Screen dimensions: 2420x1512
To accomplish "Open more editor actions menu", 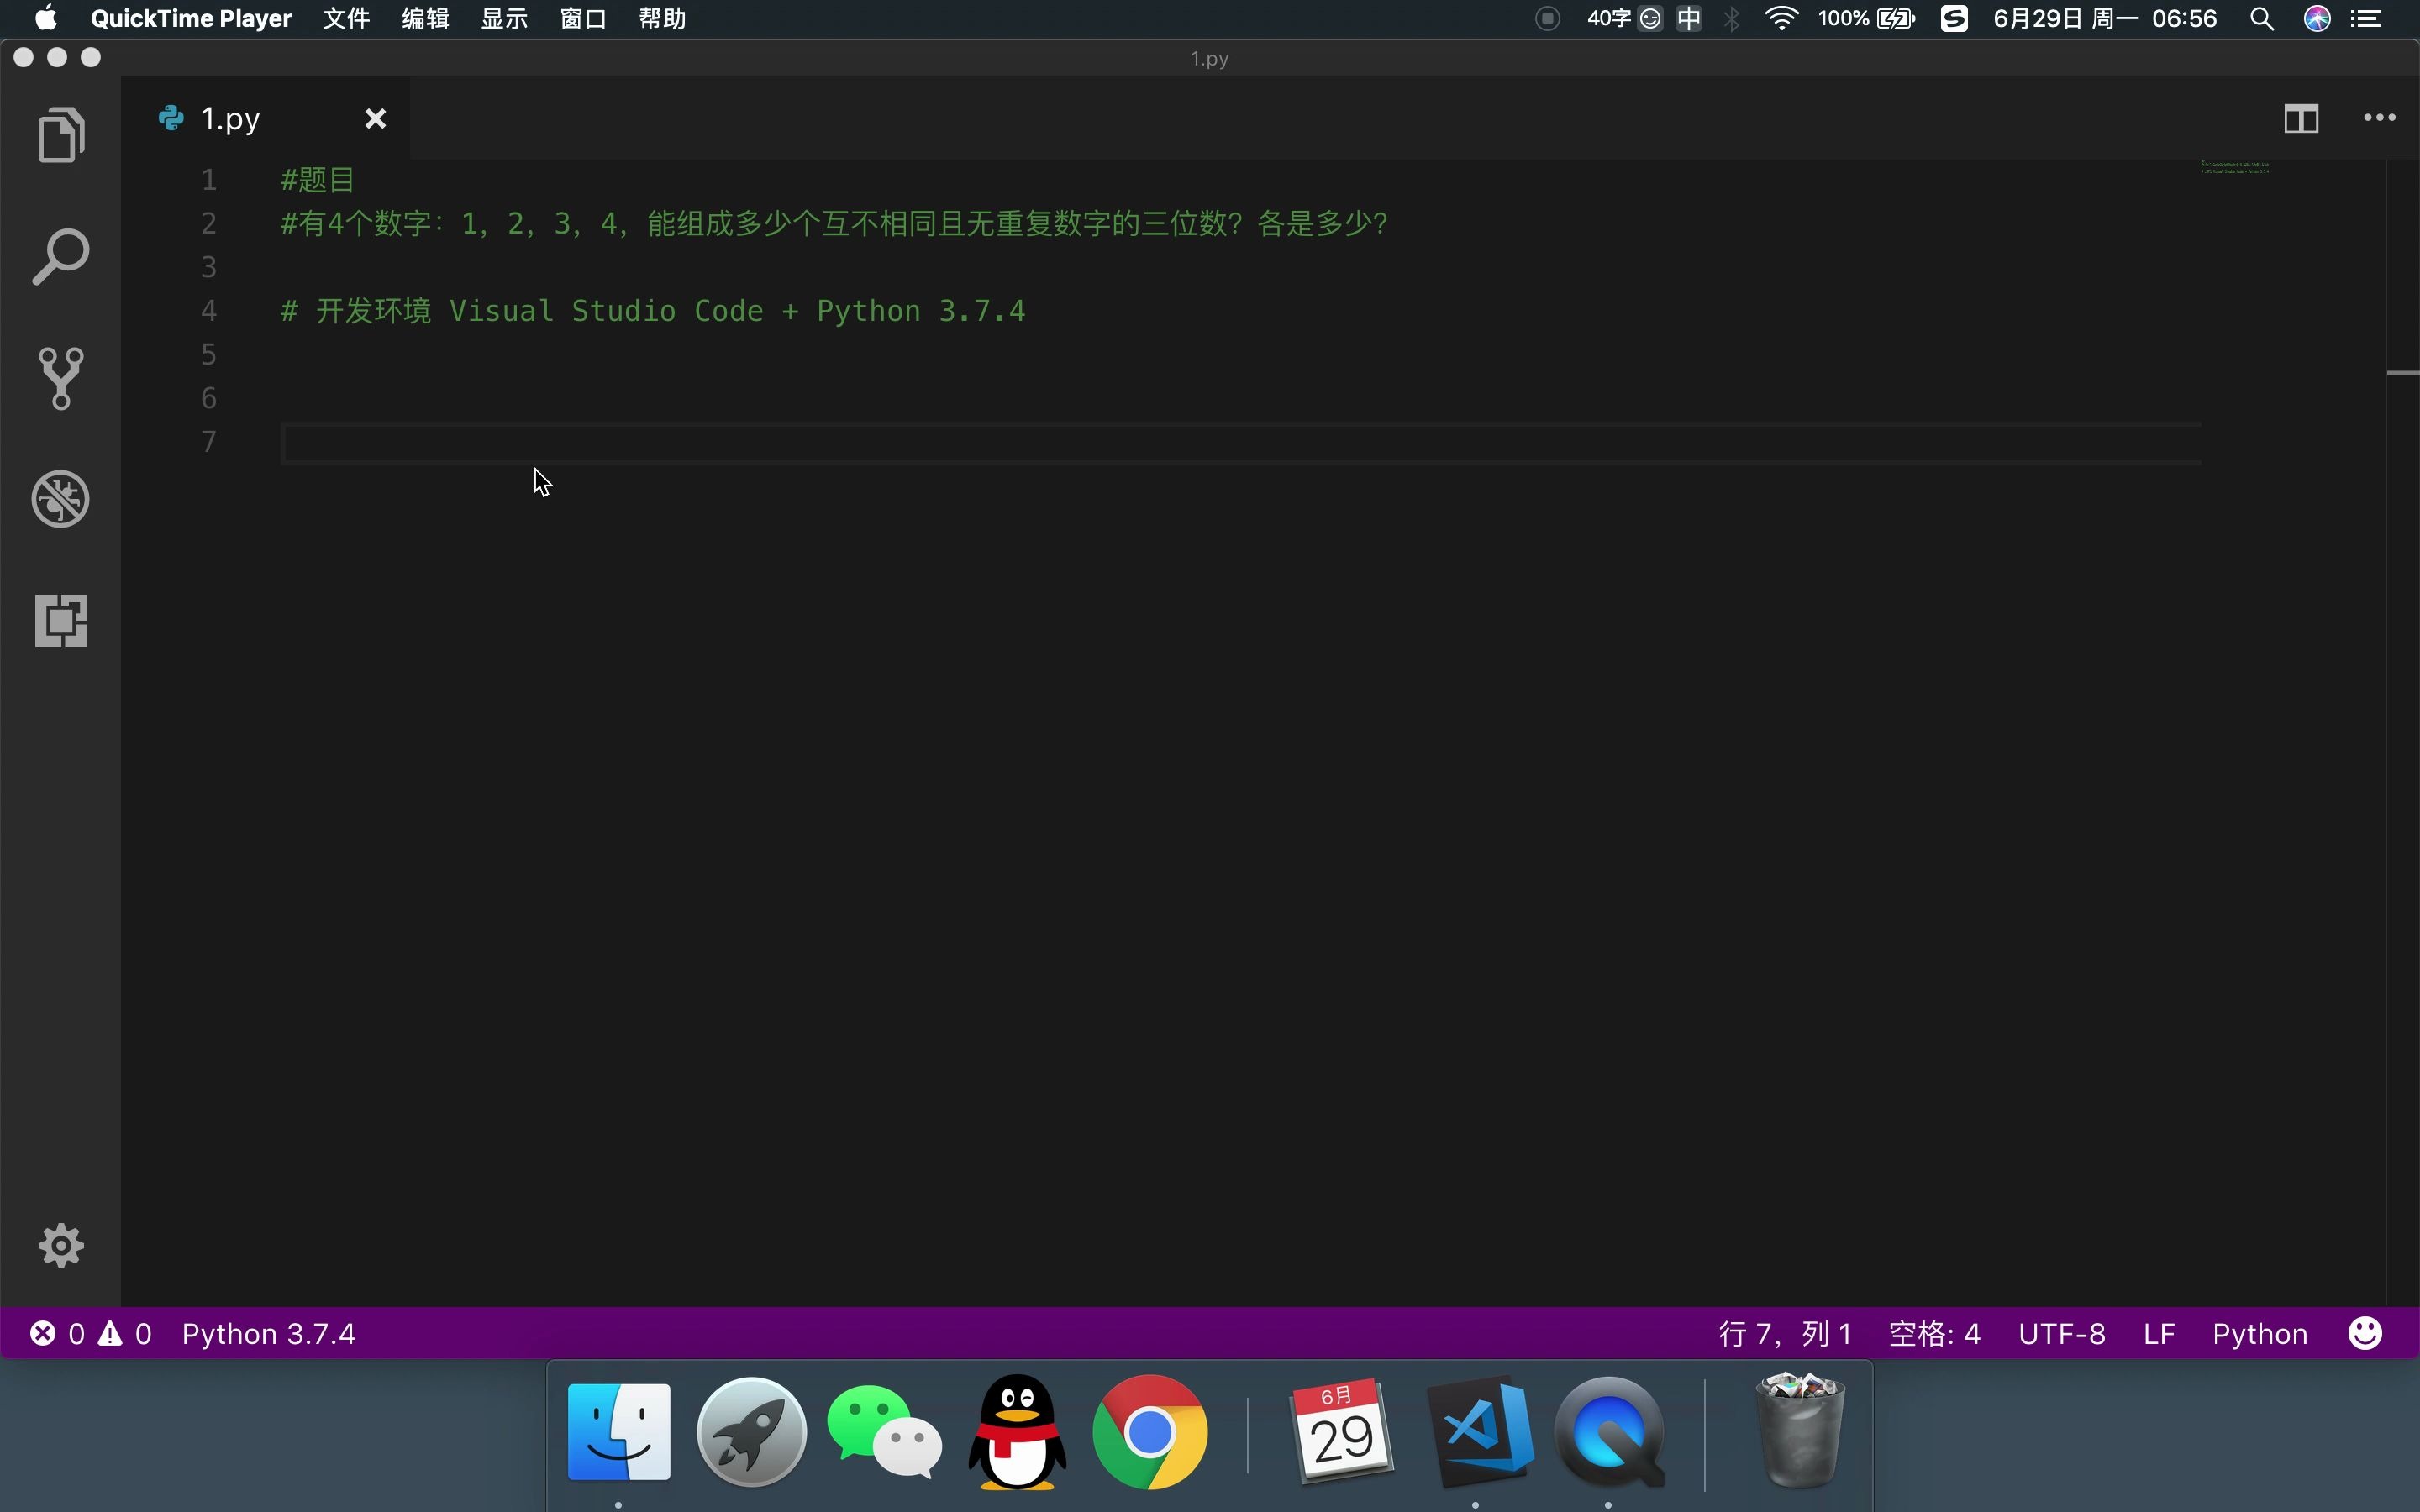I will (2380, 118).
